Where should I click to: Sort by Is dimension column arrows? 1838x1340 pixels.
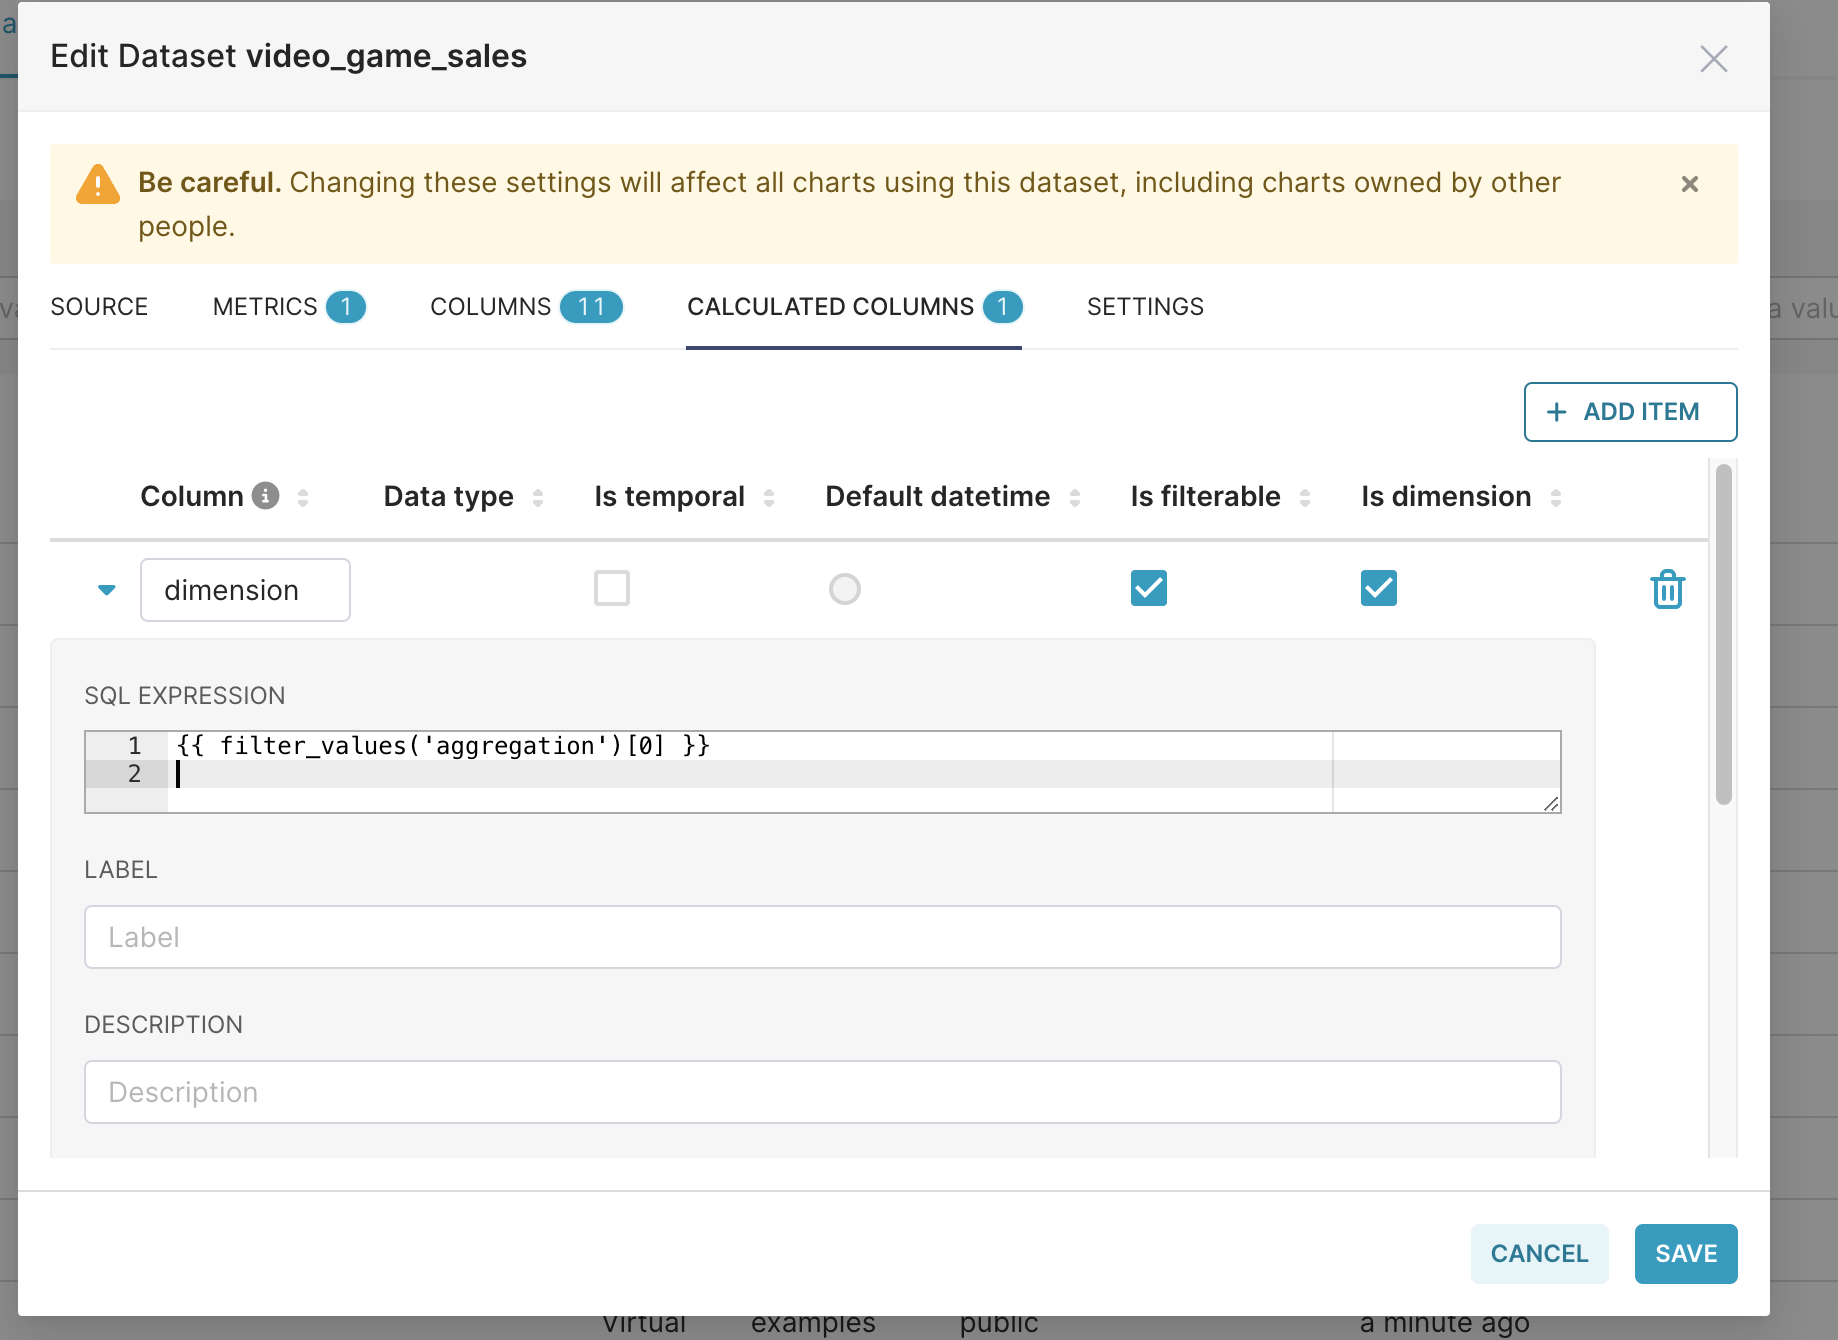click(1556, 497)
